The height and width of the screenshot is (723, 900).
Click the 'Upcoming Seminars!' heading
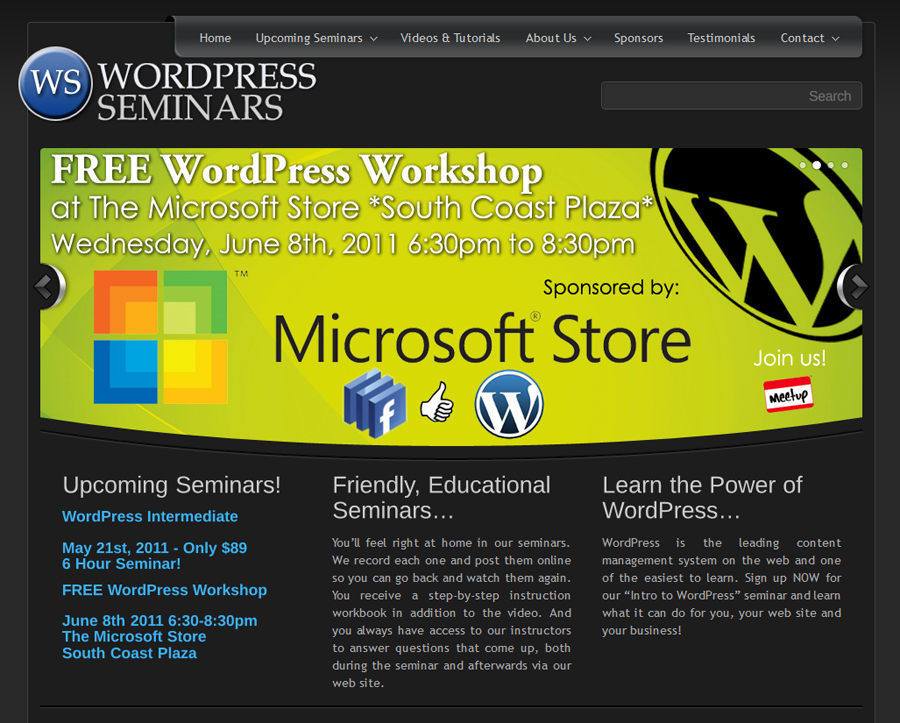[172, 485]
